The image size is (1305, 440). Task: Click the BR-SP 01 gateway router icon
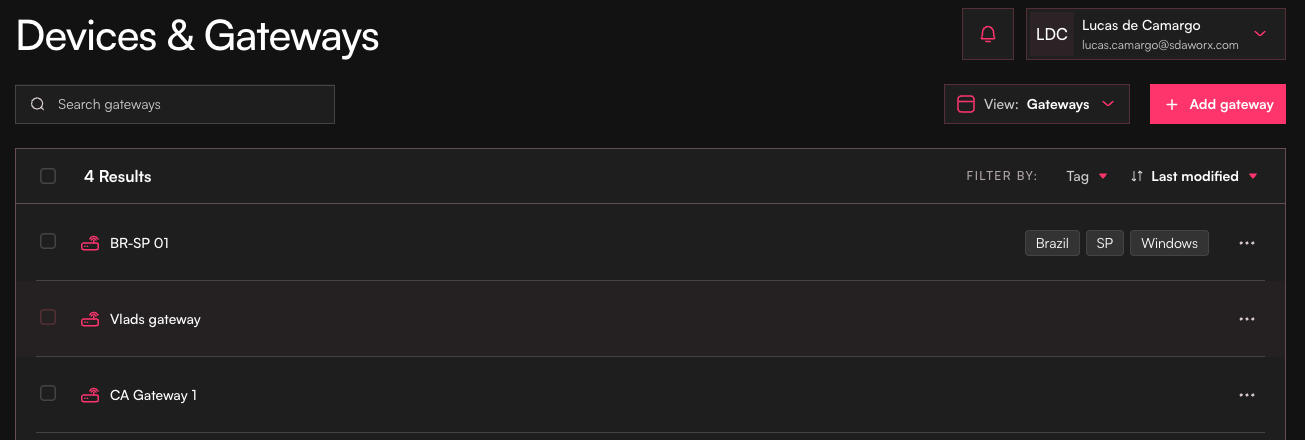point(90,242)
